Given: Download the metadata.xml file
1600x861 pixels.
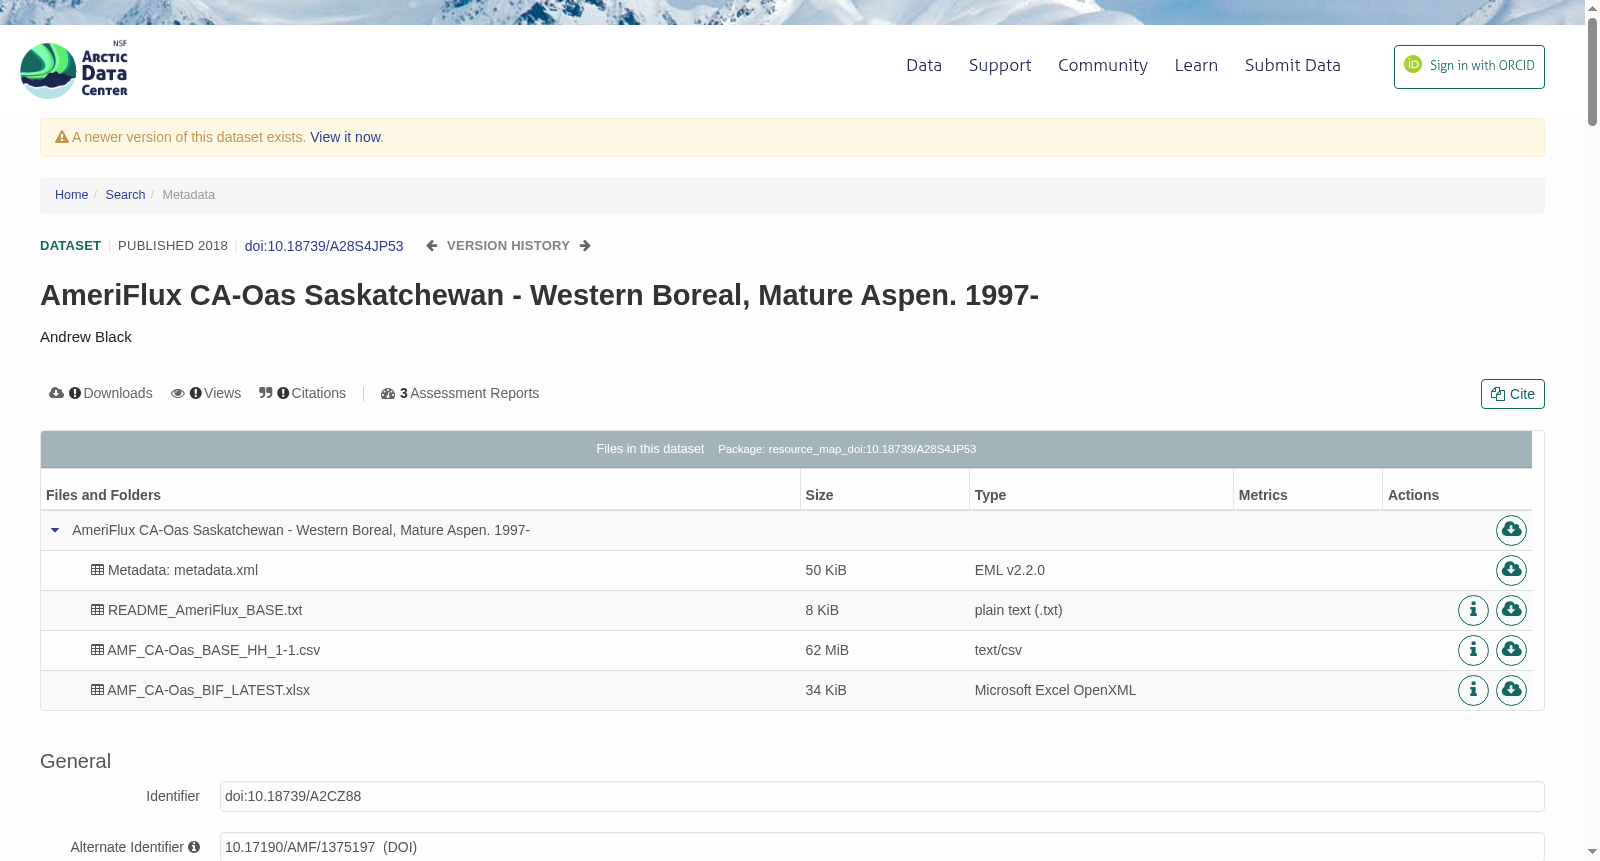Looking at the screenshot, I should click(x=1511, y=570).
